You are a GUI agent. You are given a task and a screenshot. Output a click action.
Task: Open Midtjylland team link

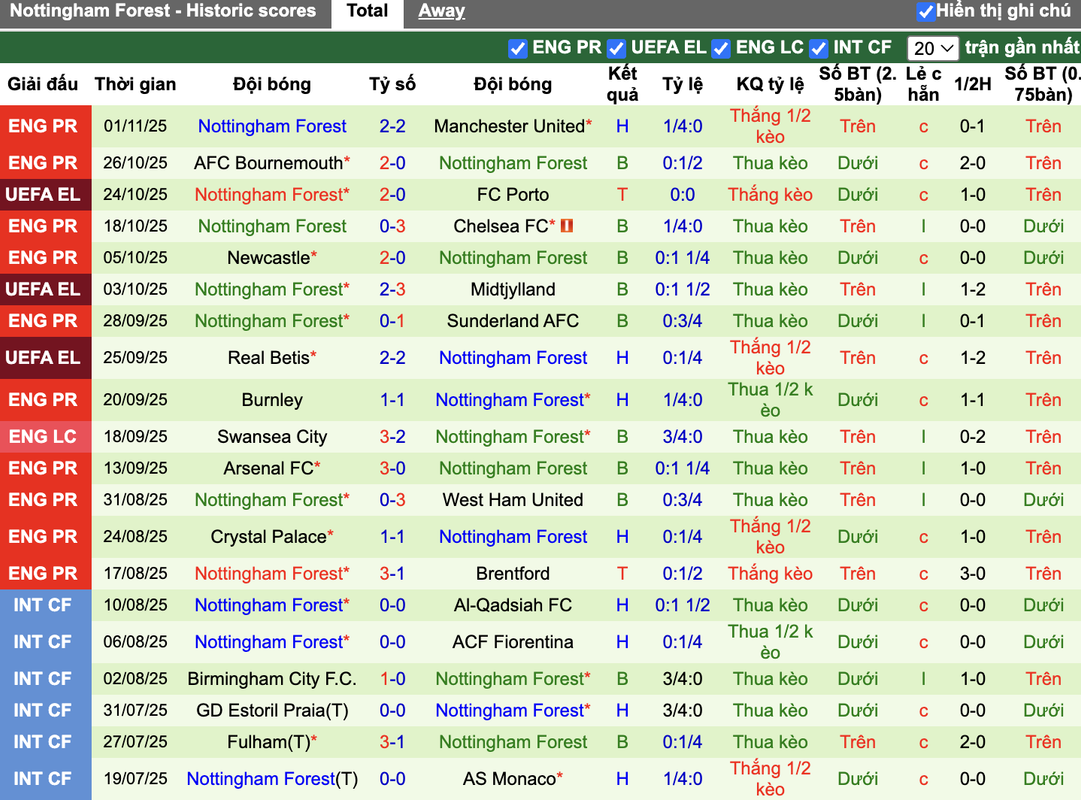pyautogui.click(x=513, y=290)
